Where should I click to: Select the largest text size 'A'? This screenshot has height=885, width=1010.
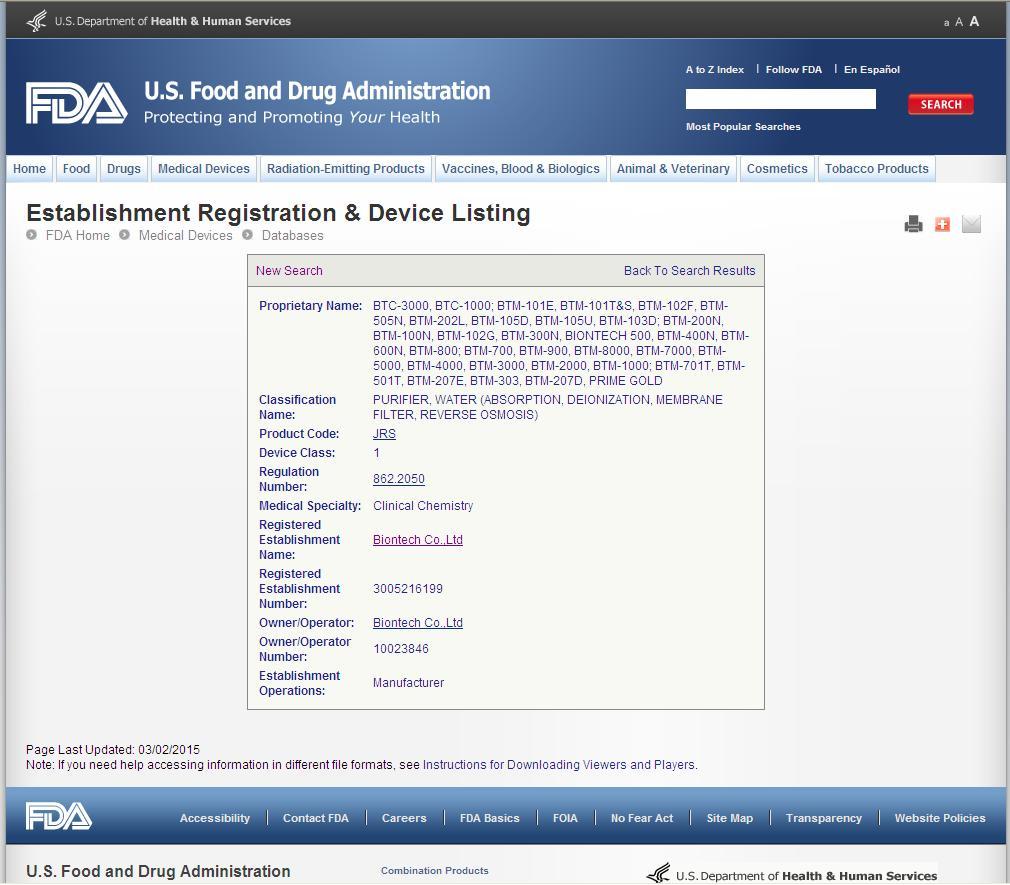[x=974, y=21]
